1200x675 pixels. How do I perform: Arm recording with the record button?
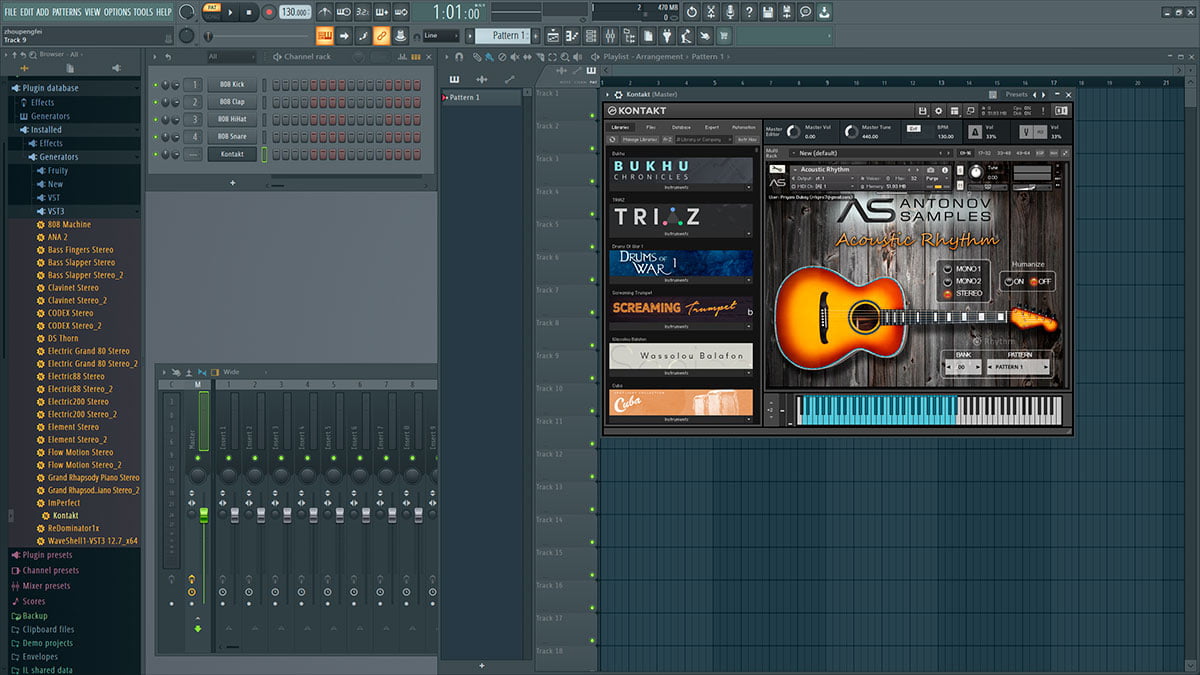click(x=269, y=12)
